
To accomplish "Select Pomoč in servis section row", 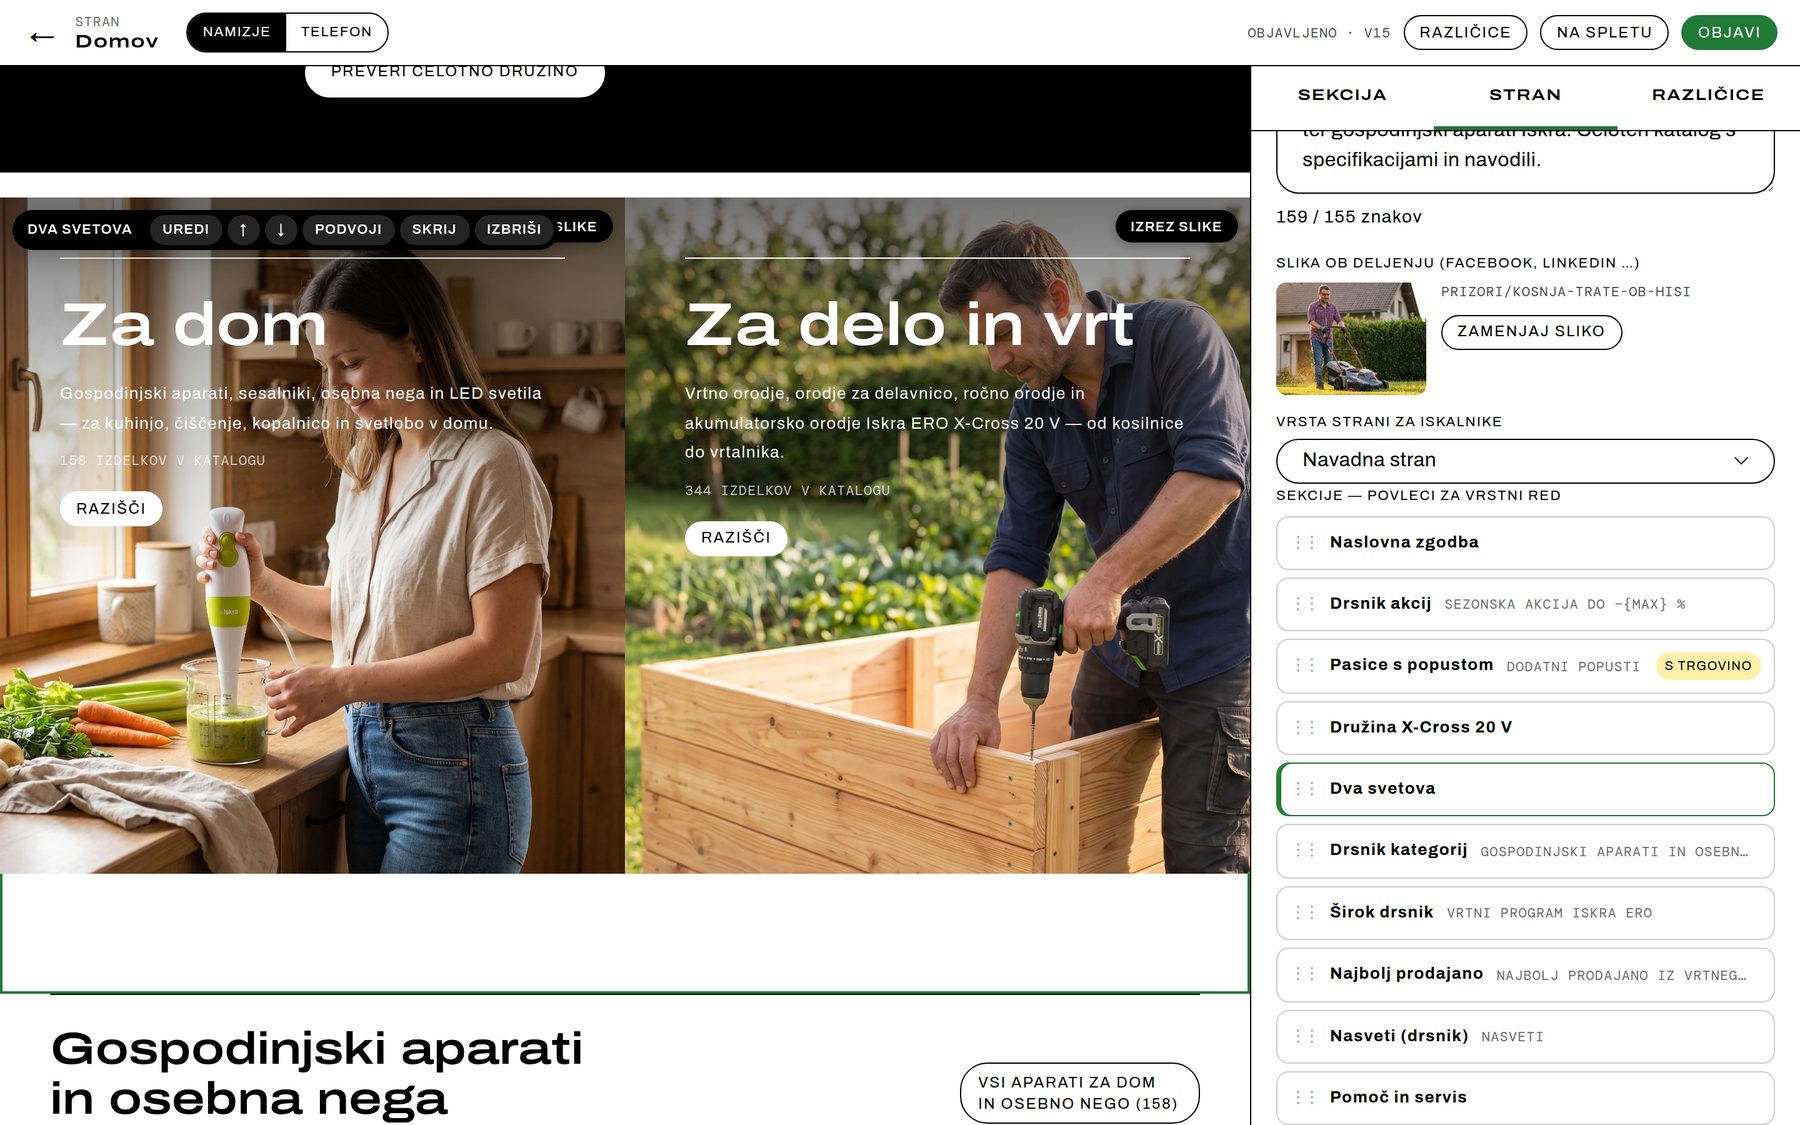I will point(1525,1097).
